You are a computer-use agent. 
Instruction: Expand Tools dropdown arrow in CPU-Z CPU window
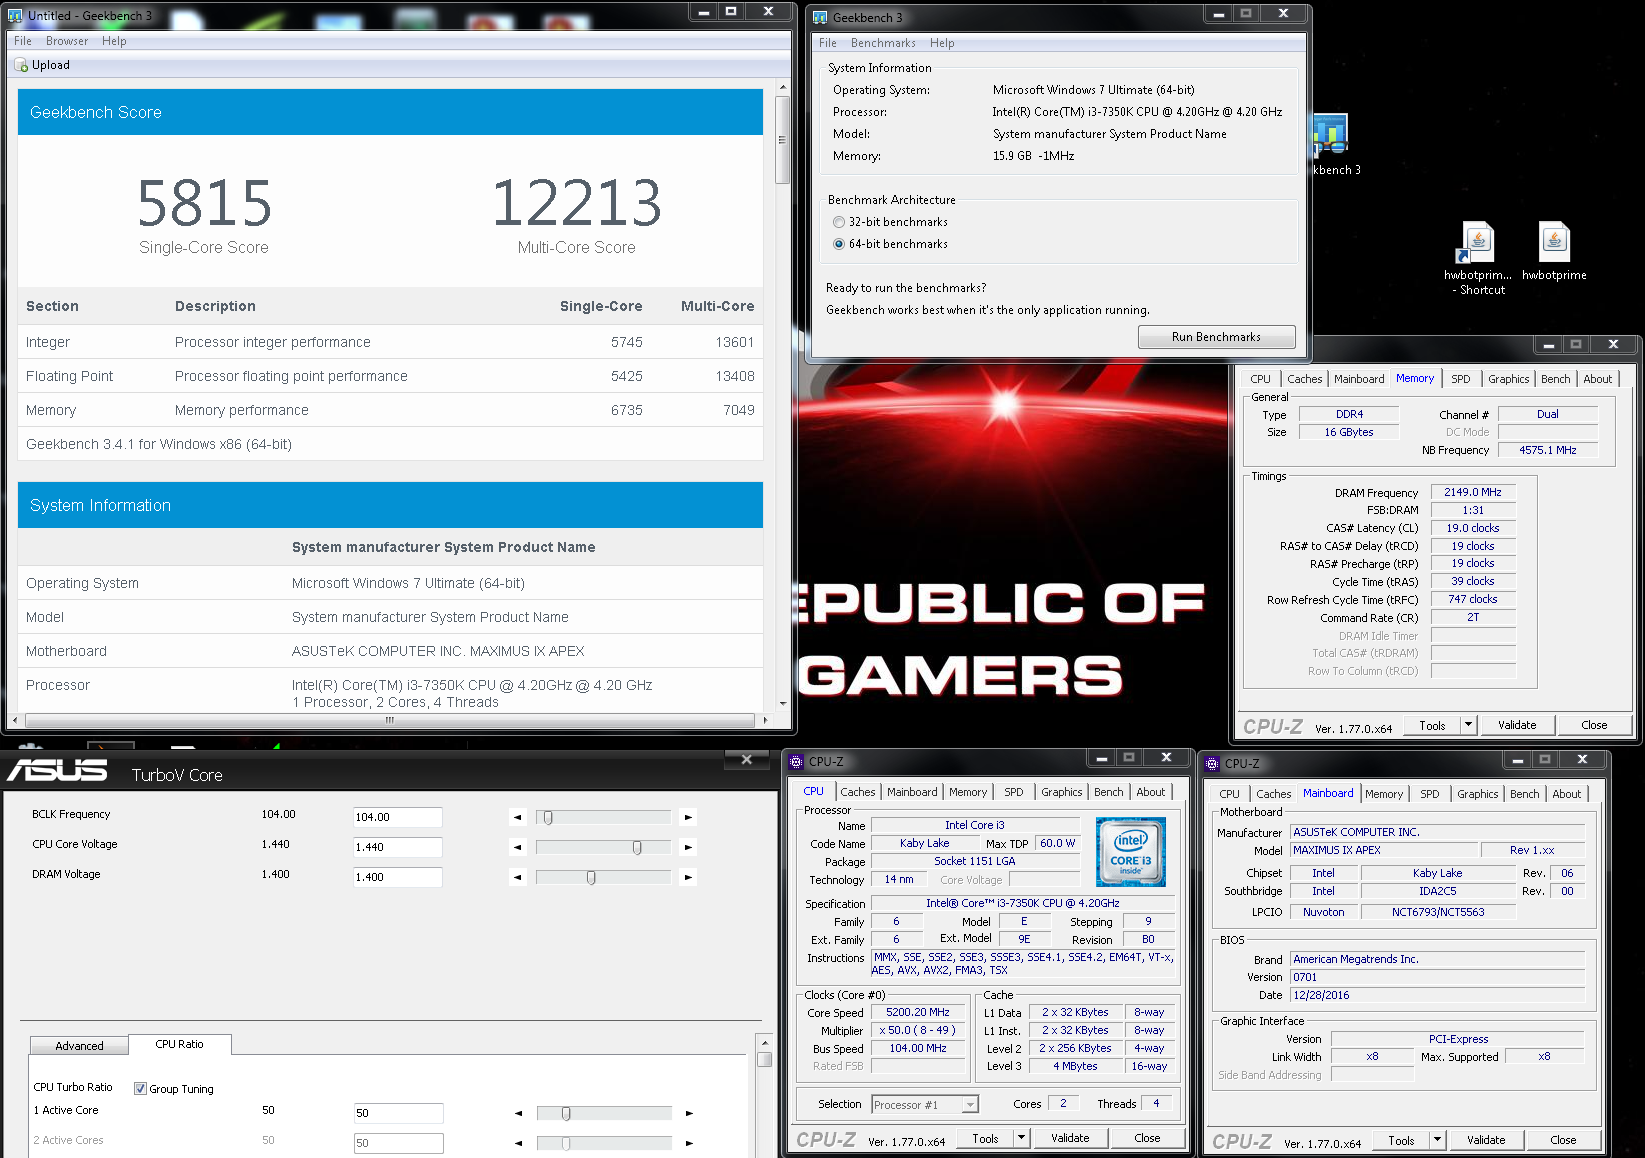pos(1021,1138)
